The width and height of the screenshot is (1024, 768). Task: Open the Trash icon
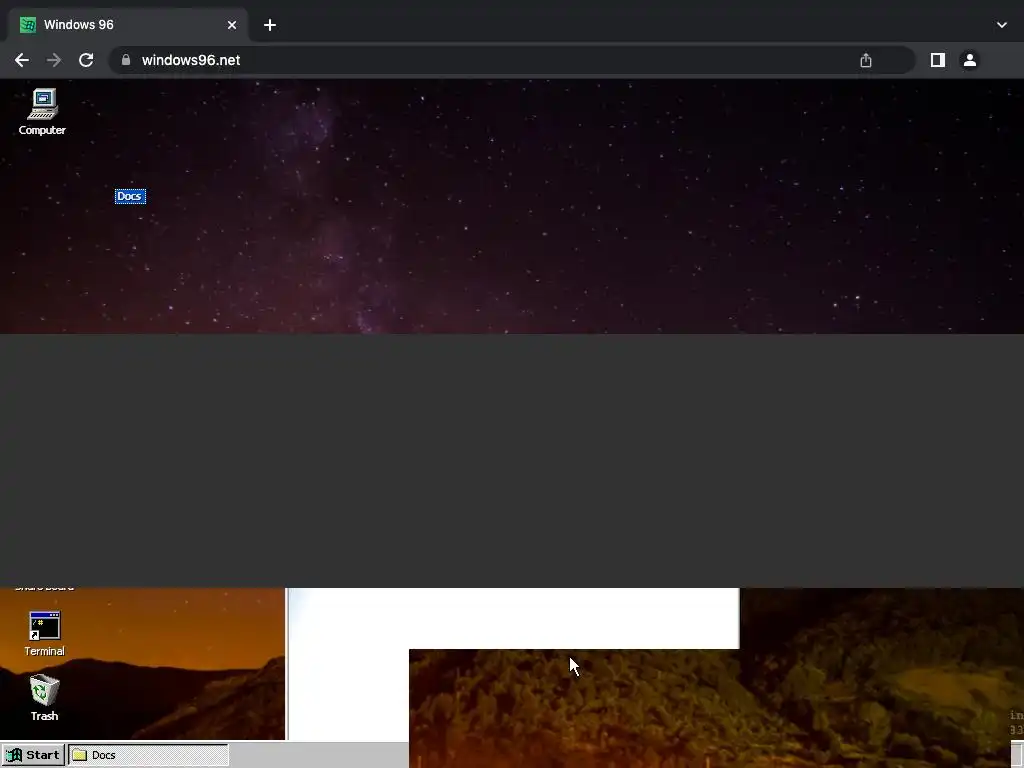tap(44, 697)
